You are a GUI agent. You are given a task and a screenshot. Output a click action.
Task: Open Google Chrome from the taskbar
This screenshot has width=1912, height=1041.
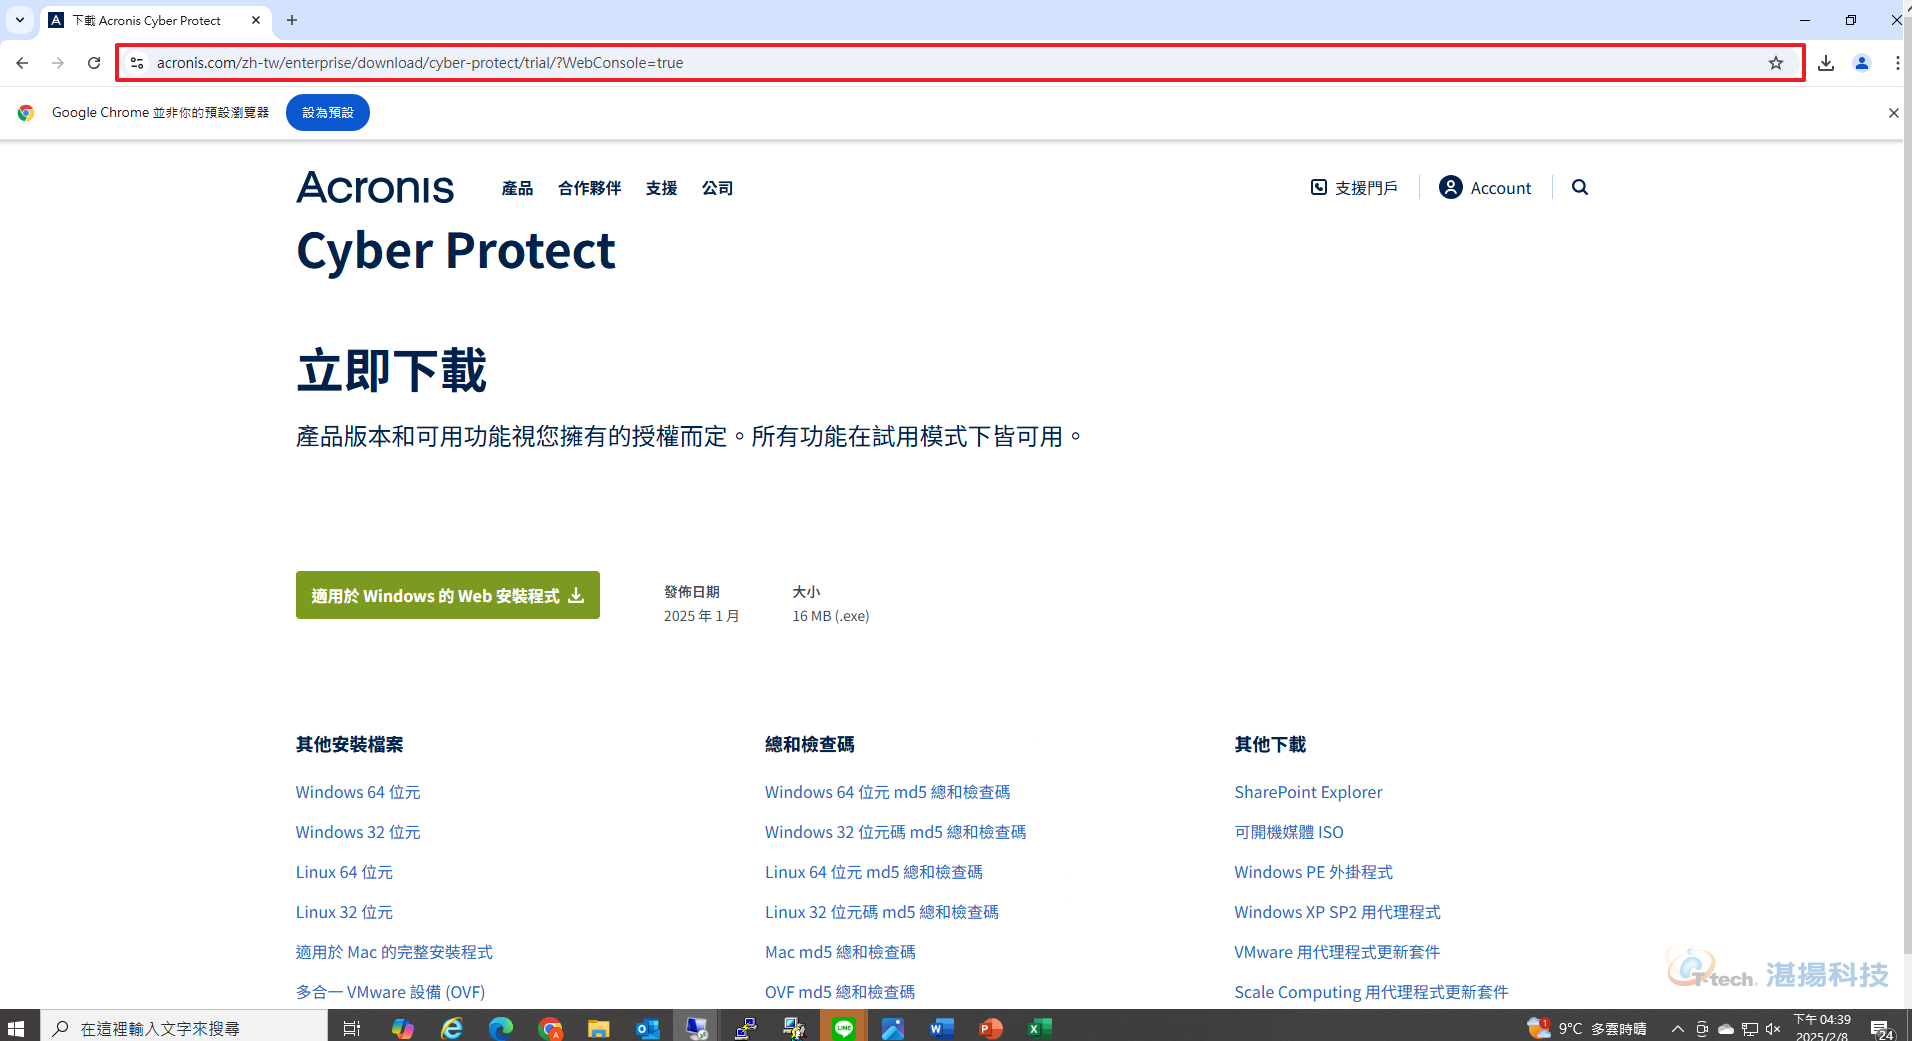(550, 1027)
